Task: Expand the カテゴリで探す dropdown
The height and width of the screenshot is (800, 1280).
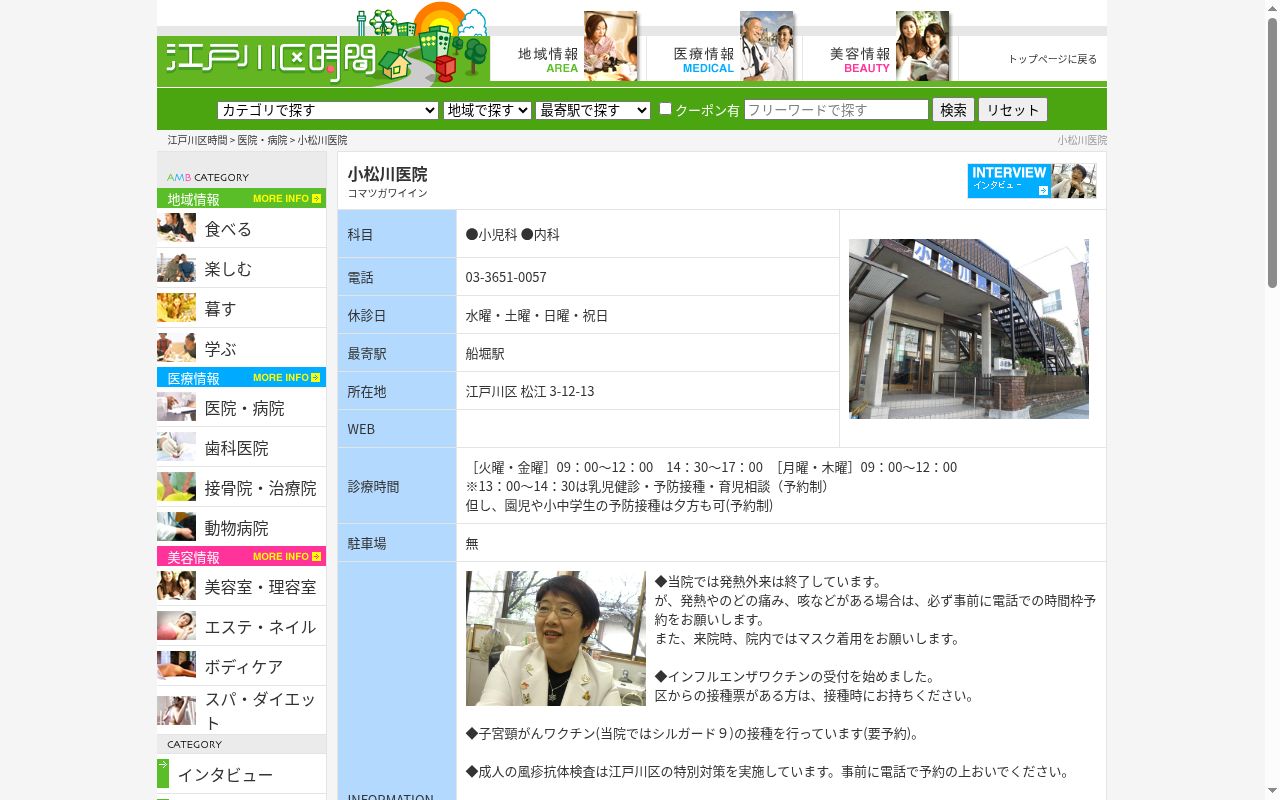Action: point(328,110)
